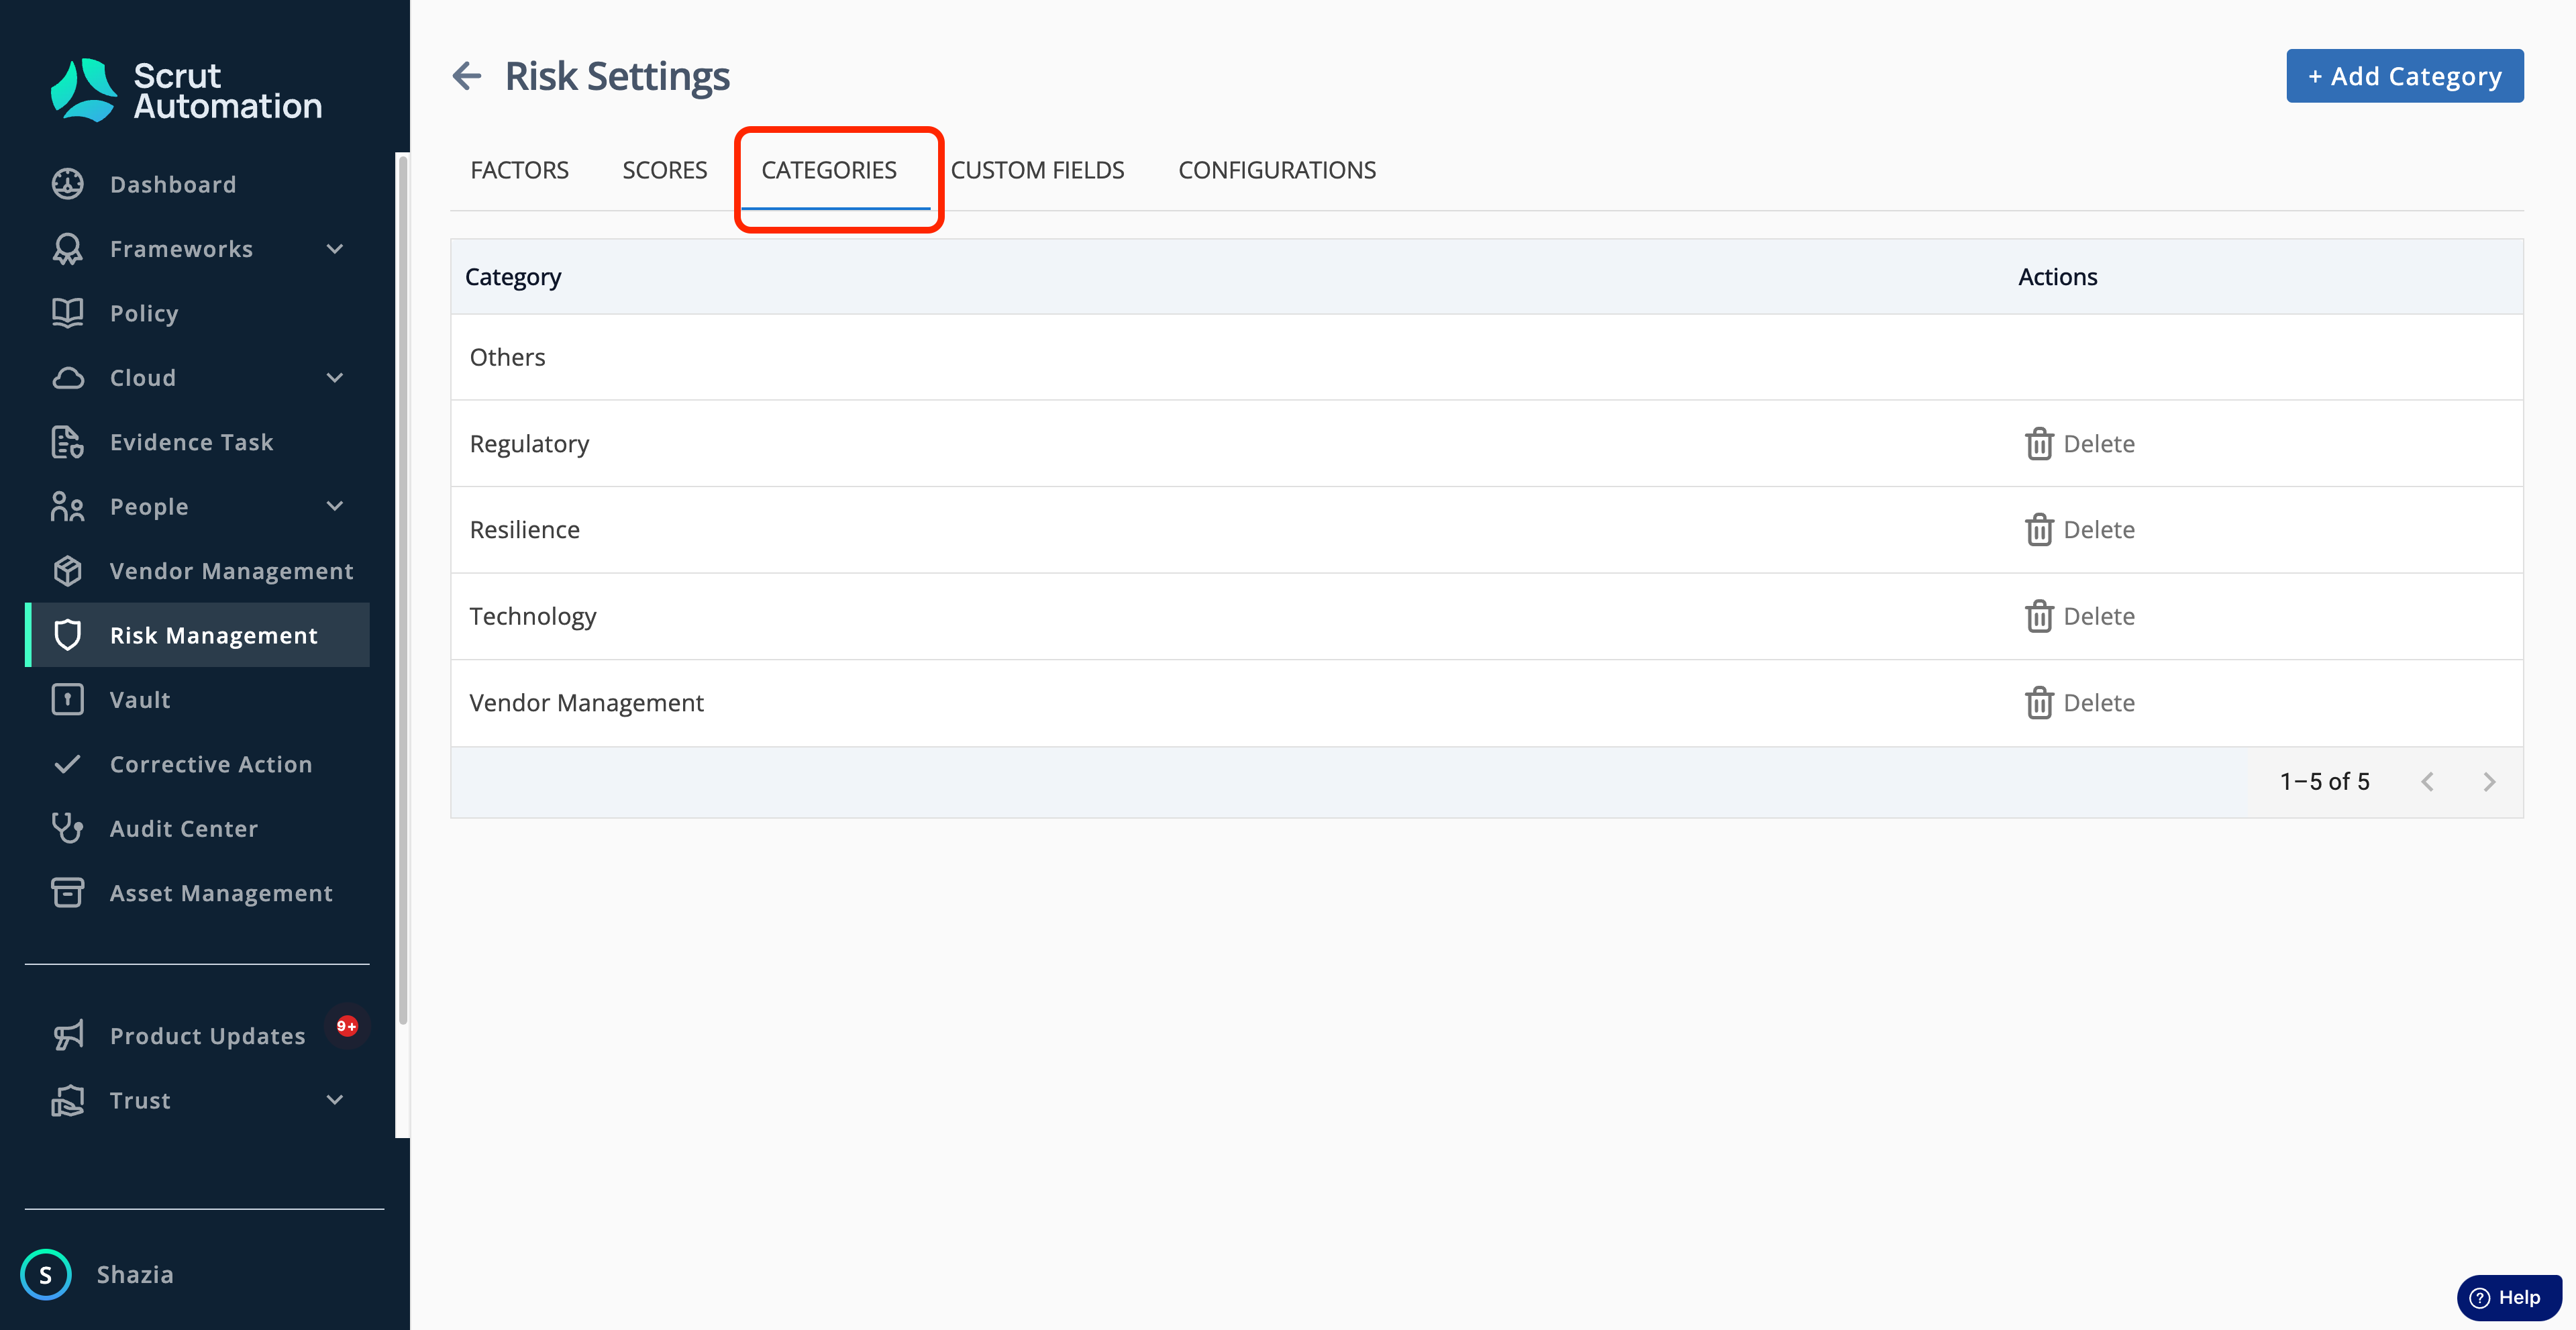
Task: Click the Corrective Action checkmark icon
Action: coord(67,764)
